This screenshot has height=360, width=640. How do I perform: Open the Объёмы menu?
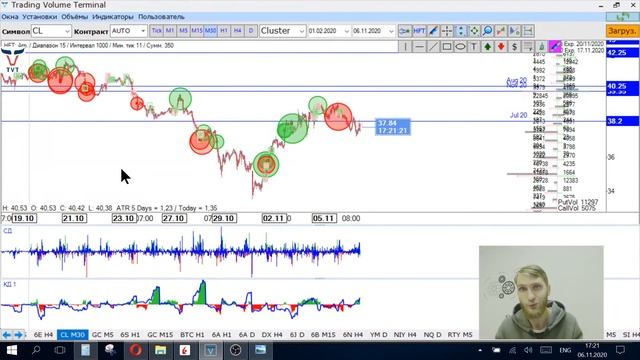coord(75,17)
